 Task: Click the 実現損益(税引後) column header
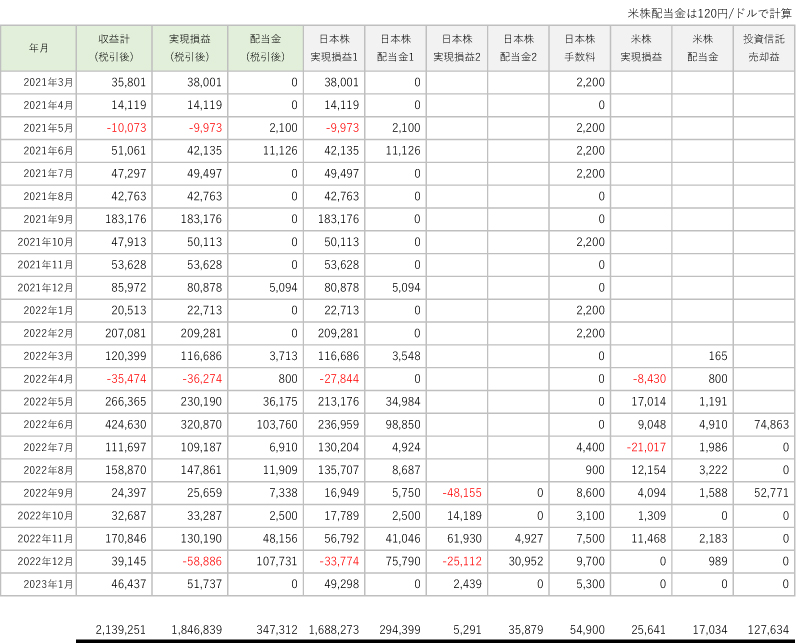pos(190,48)
